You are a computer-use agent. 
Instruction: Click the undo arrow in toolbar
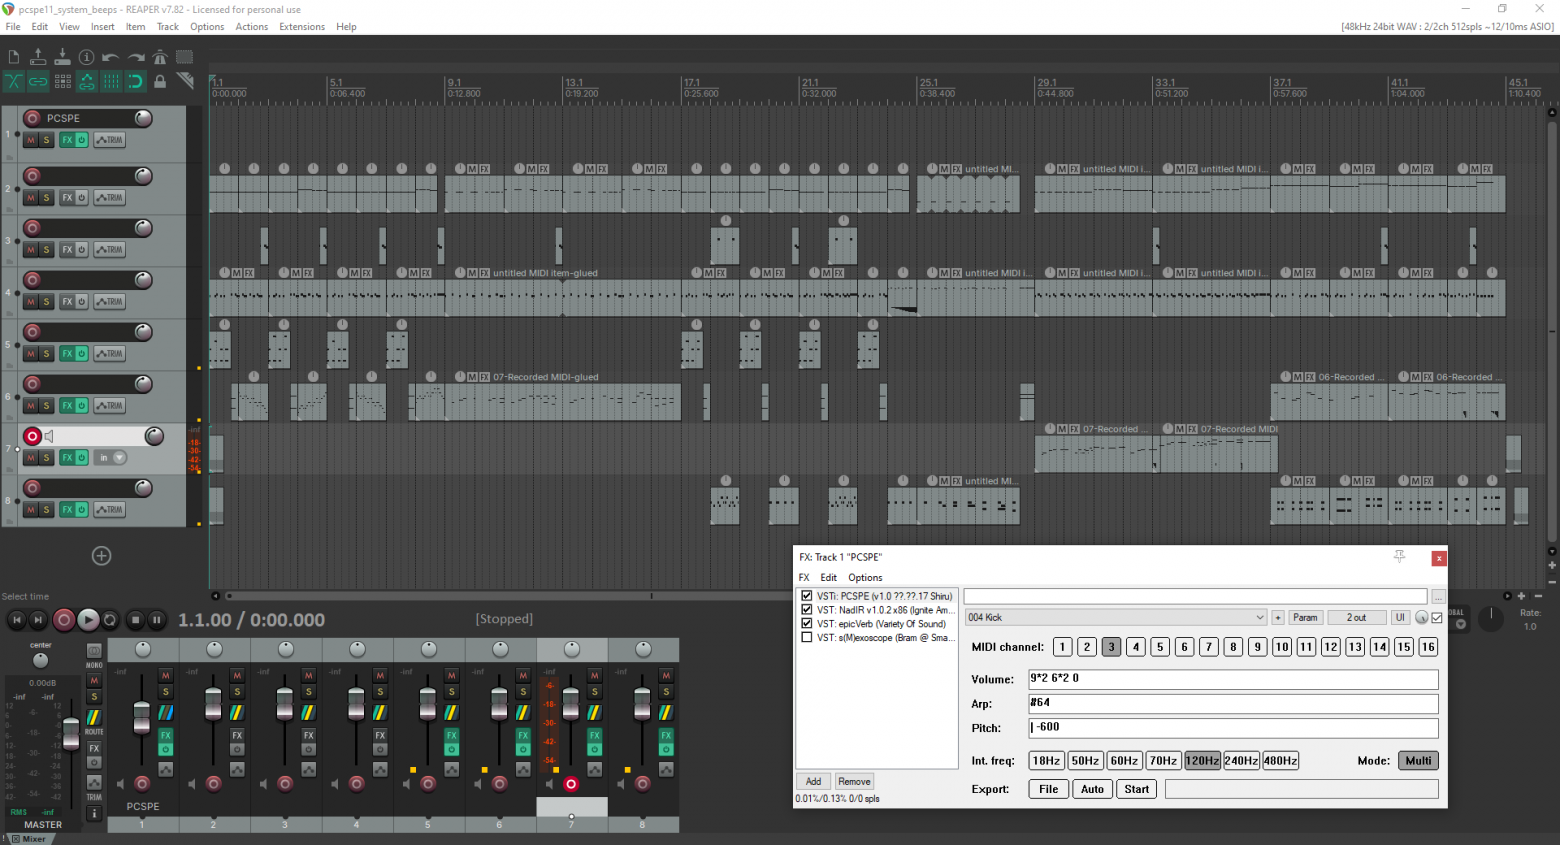[111, 58]
